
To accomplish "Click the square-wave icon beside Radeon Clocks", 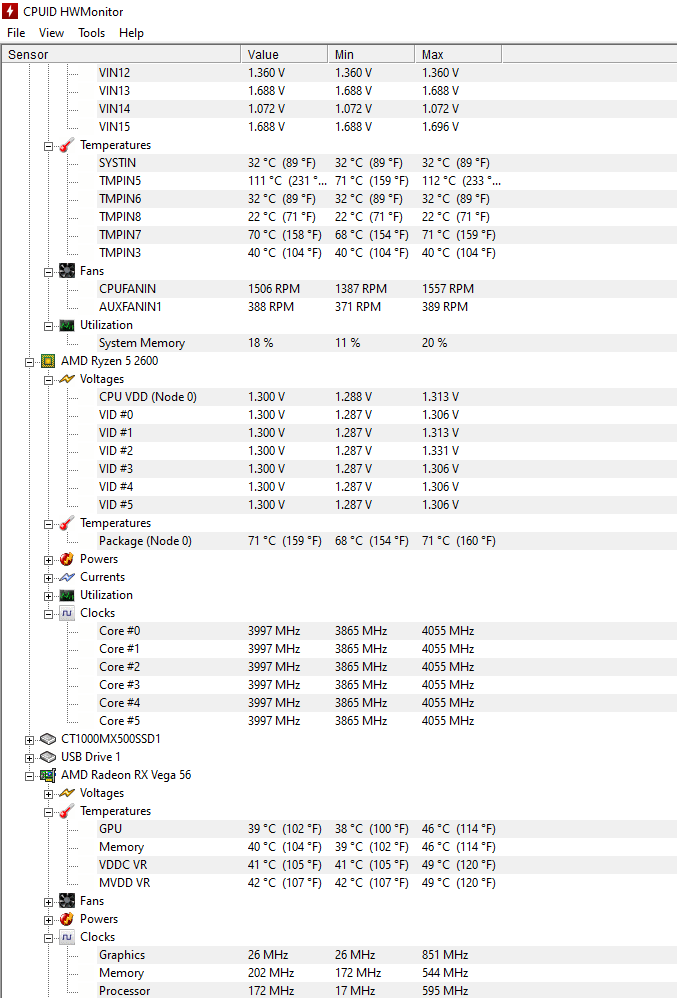I will click(67, 938).
